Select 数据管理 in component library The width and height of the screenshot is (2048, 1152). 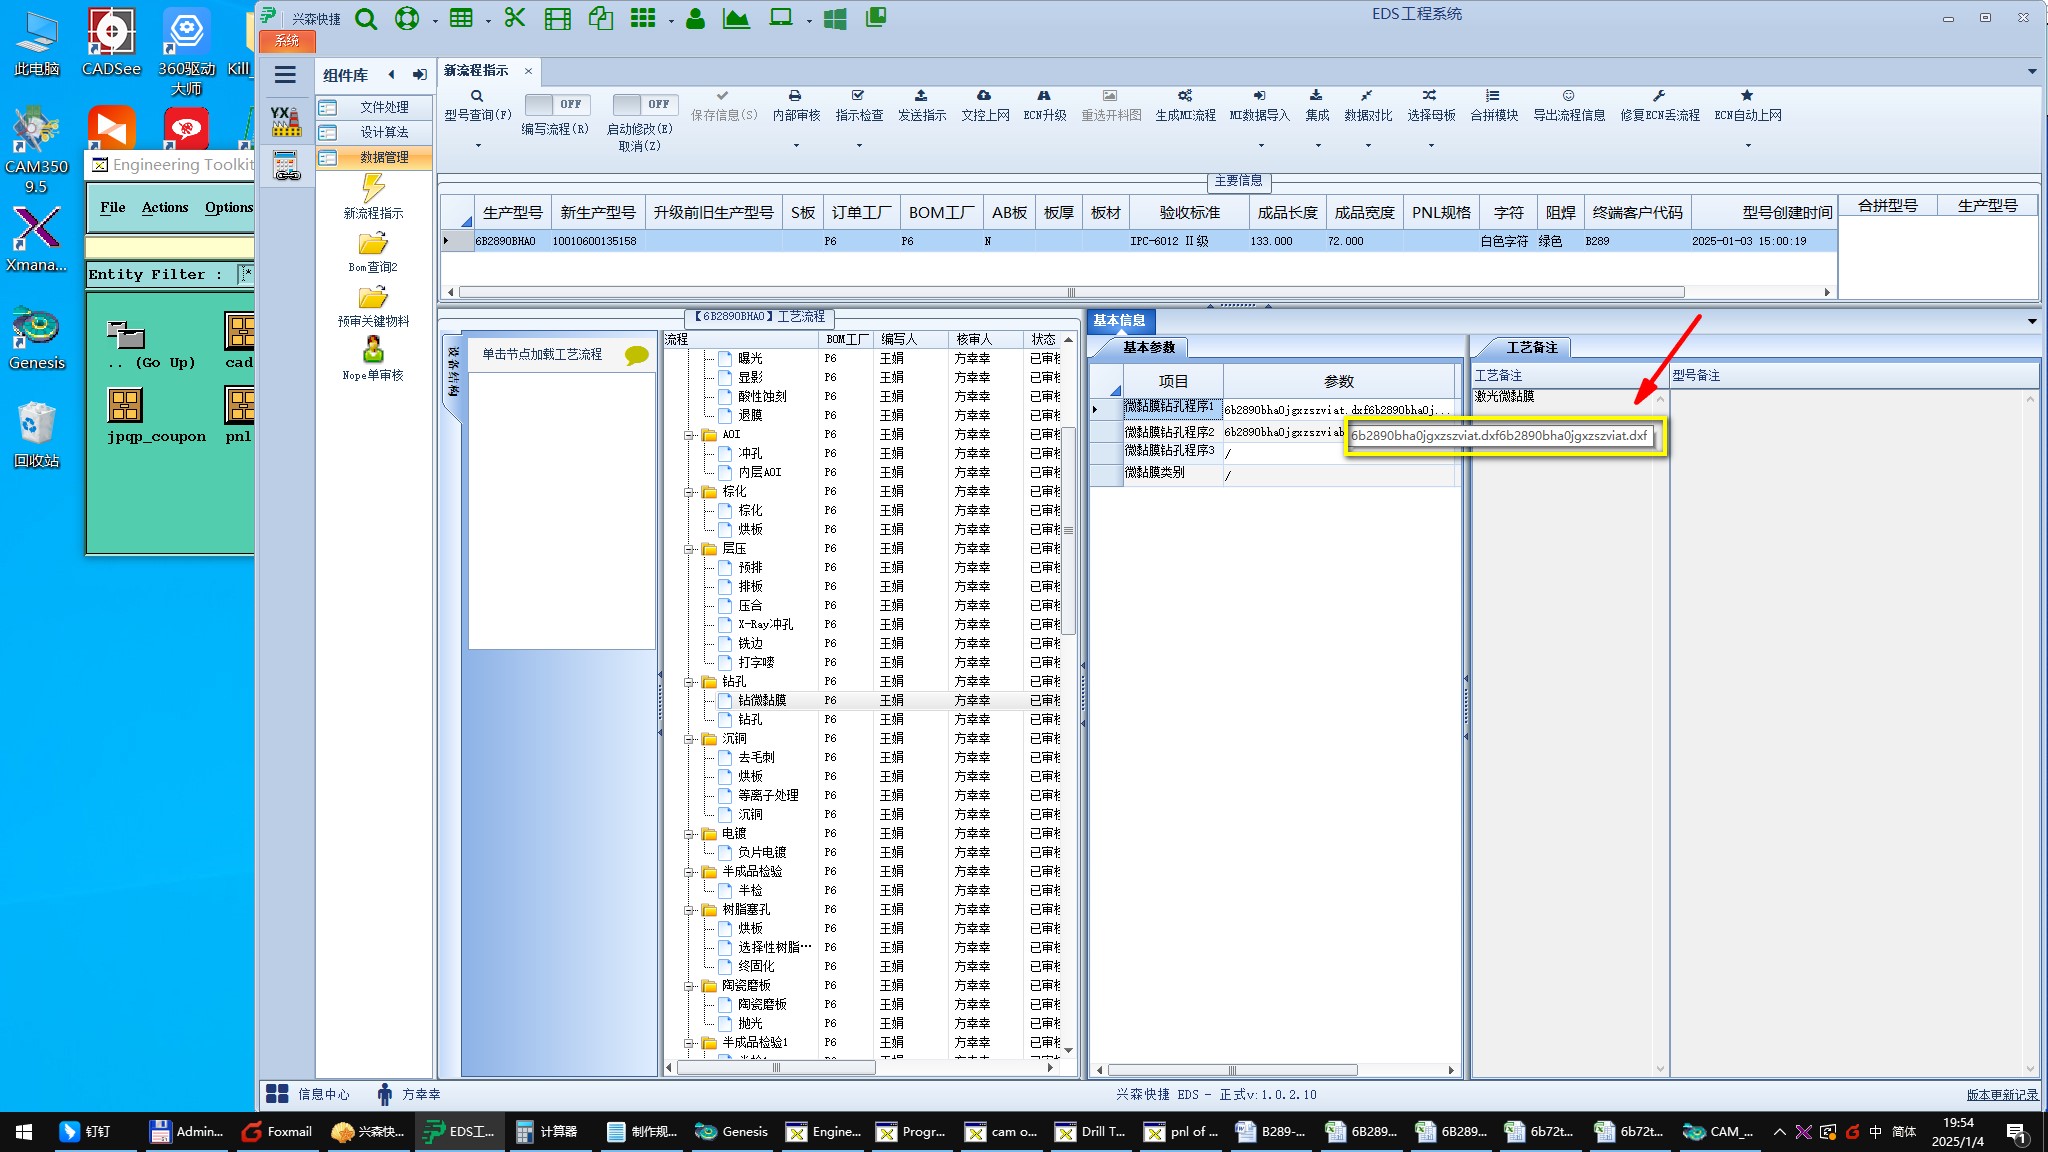(384, 157)
